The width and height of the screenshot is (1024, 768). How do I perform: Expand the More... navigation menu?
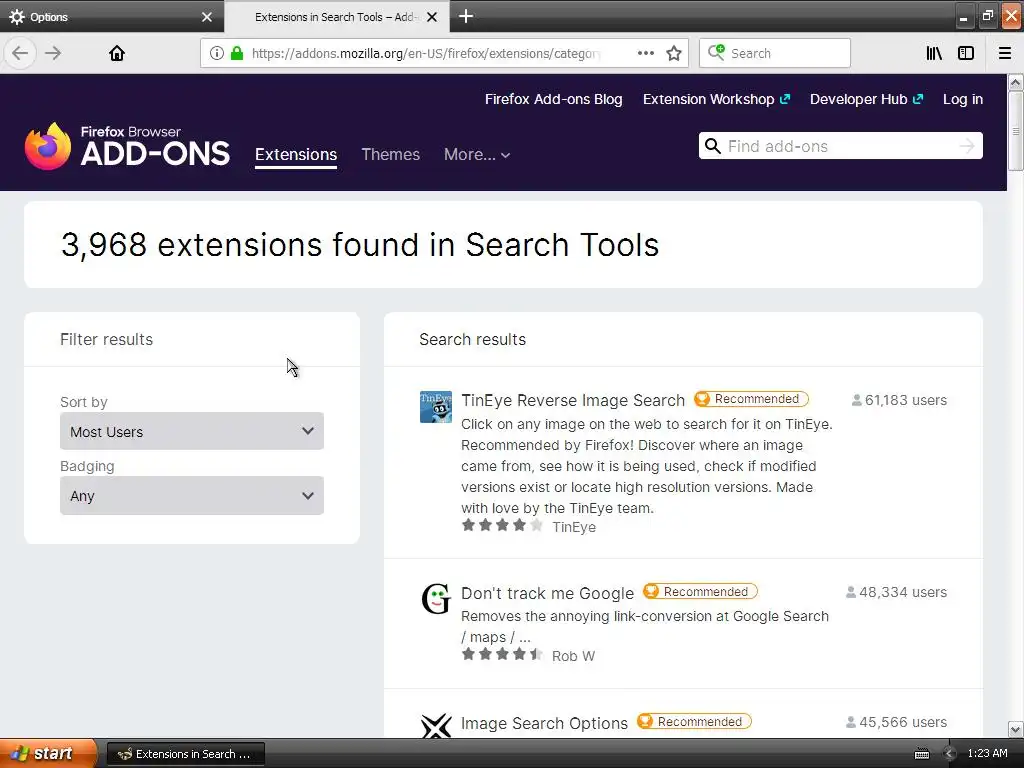477,154
